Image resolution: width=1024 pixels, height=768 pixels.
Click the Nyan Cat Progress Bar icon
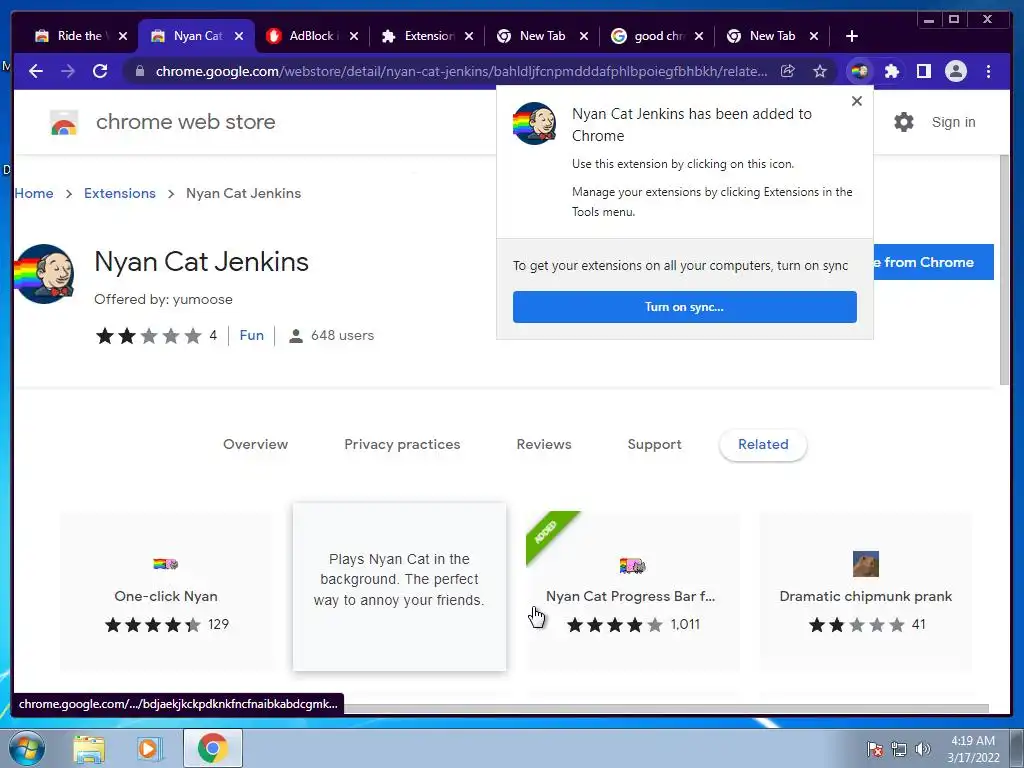632,566
